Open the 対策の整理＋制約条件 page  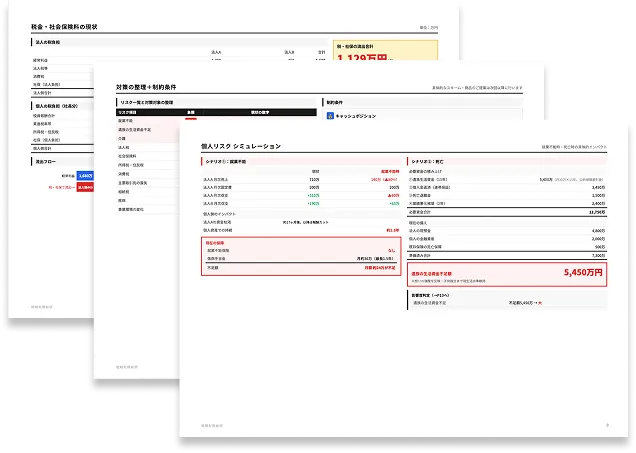(x=160, y=89)
